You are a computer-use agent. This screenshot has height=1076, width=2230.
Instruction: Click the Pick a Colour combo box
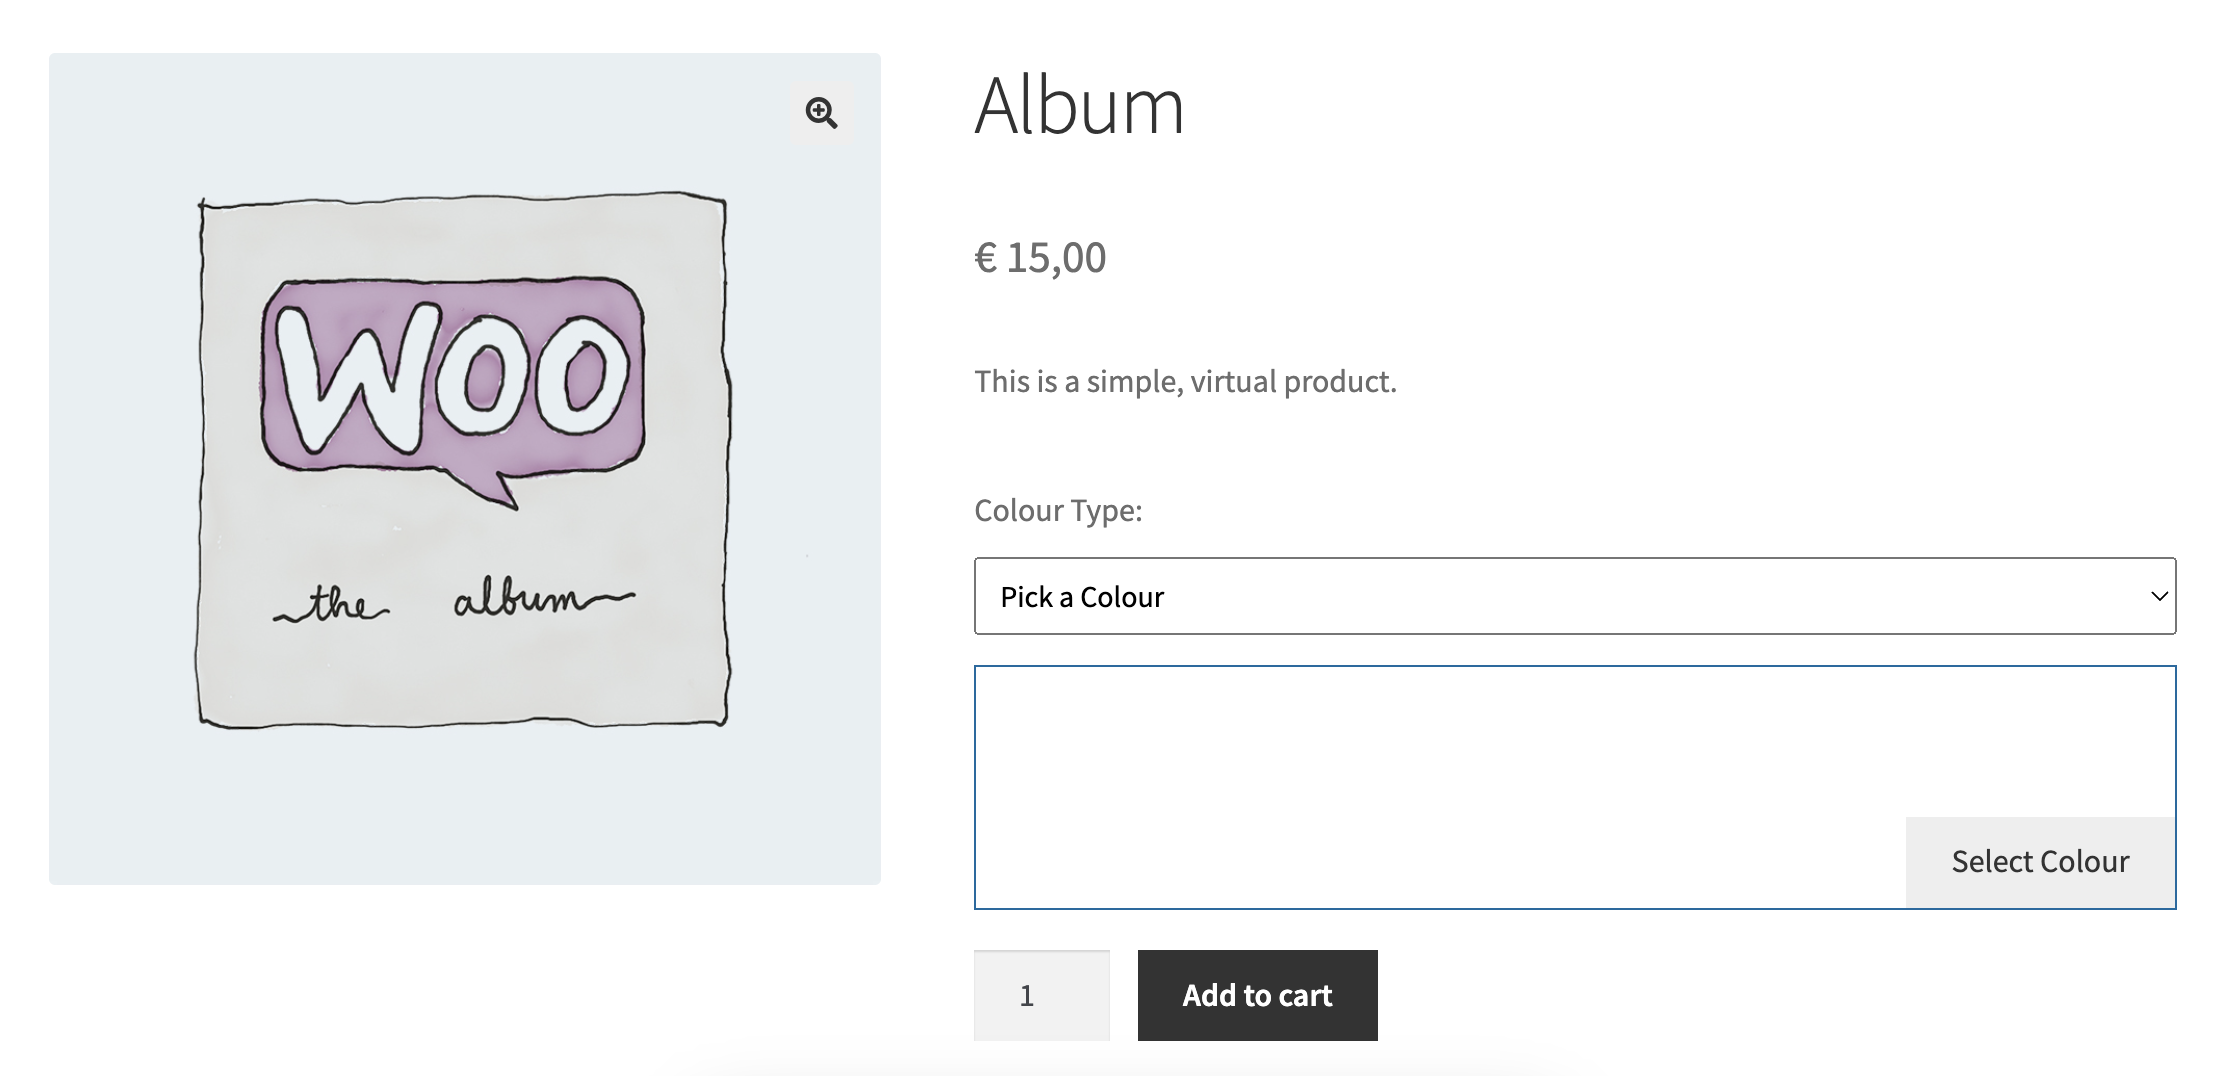1575,596
